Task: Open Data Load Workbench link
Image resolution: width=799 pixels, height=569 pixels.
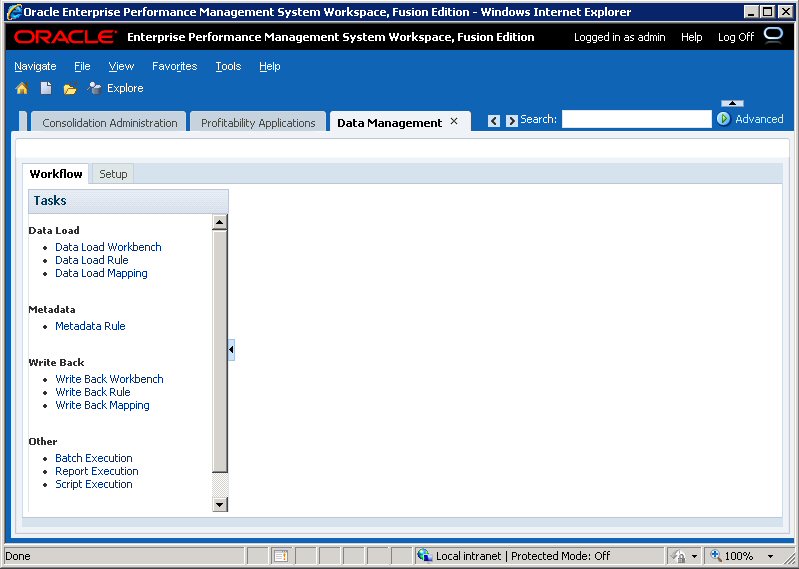Action: (x=108, y=247)
